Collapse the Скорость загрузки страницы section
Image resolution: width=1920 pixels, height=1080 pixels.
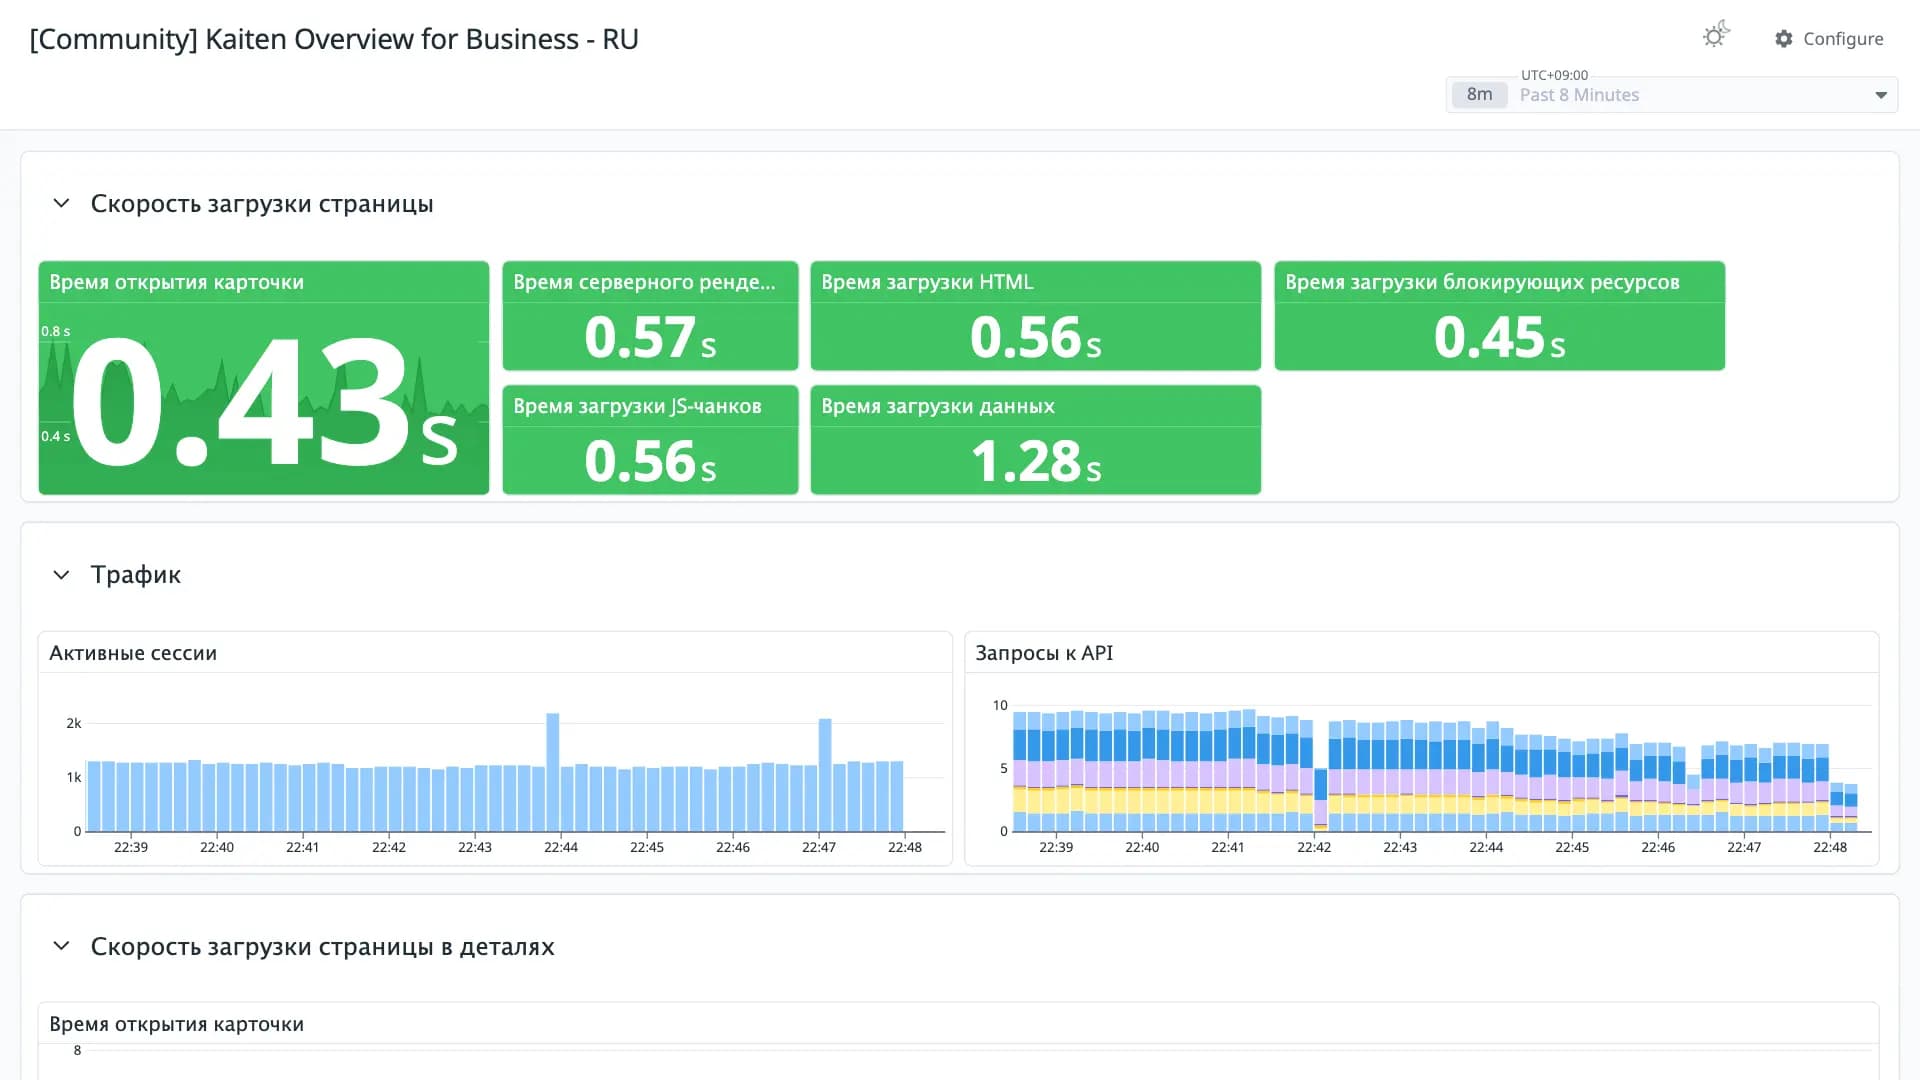pyautogui.click(x=61, y=203)
